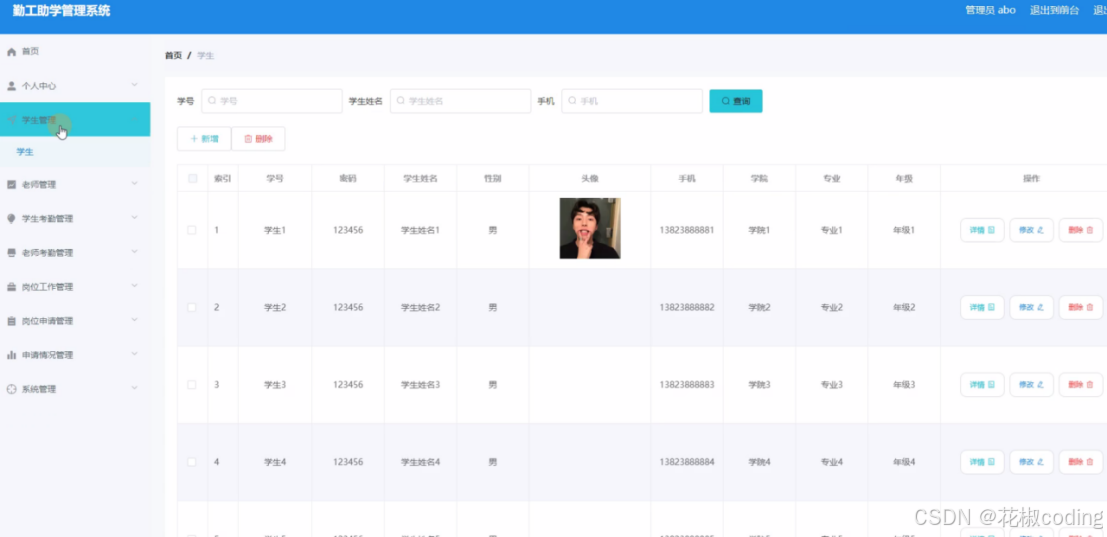This screenshot has width=1107, height=537.
Task: Click 管理员 abo in the top bar
Action: (991, 11)
